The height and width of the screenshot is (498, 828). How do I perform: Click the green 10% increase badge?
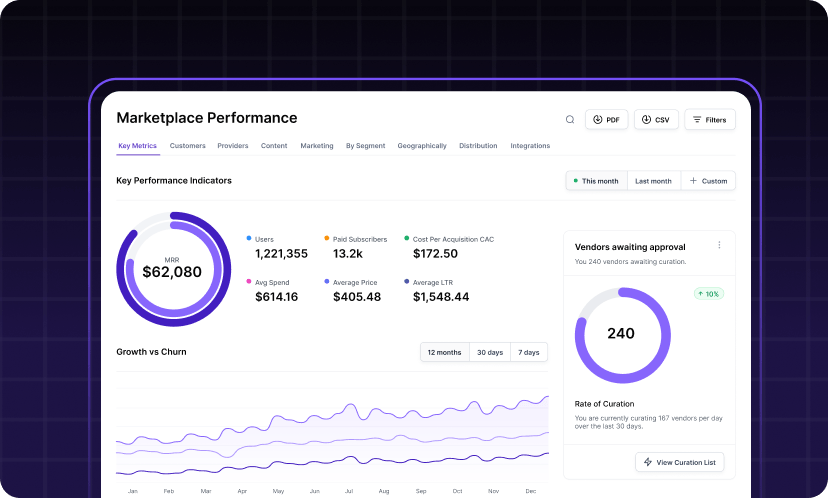pos(707,294)
